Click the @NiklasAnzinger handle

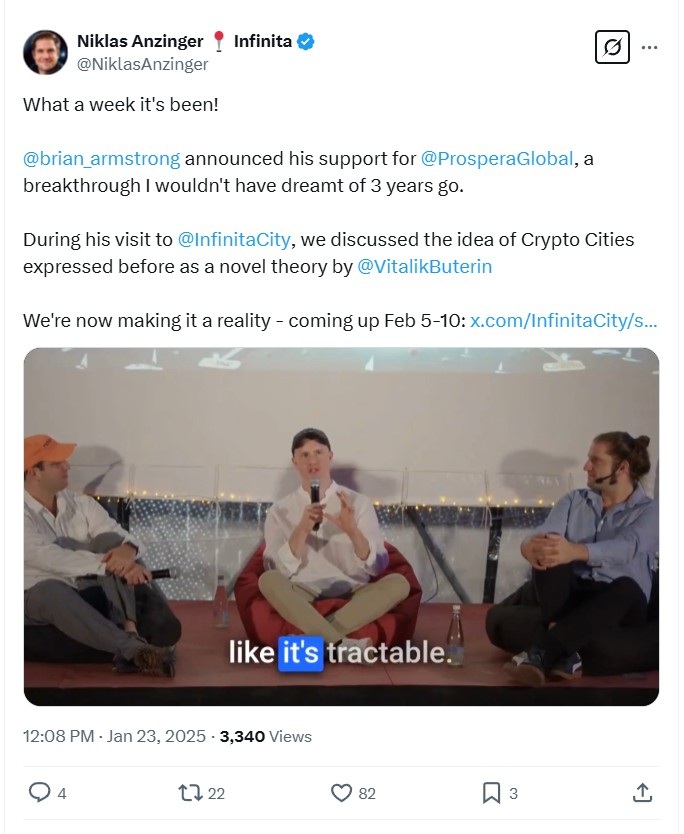click(143, 64)
